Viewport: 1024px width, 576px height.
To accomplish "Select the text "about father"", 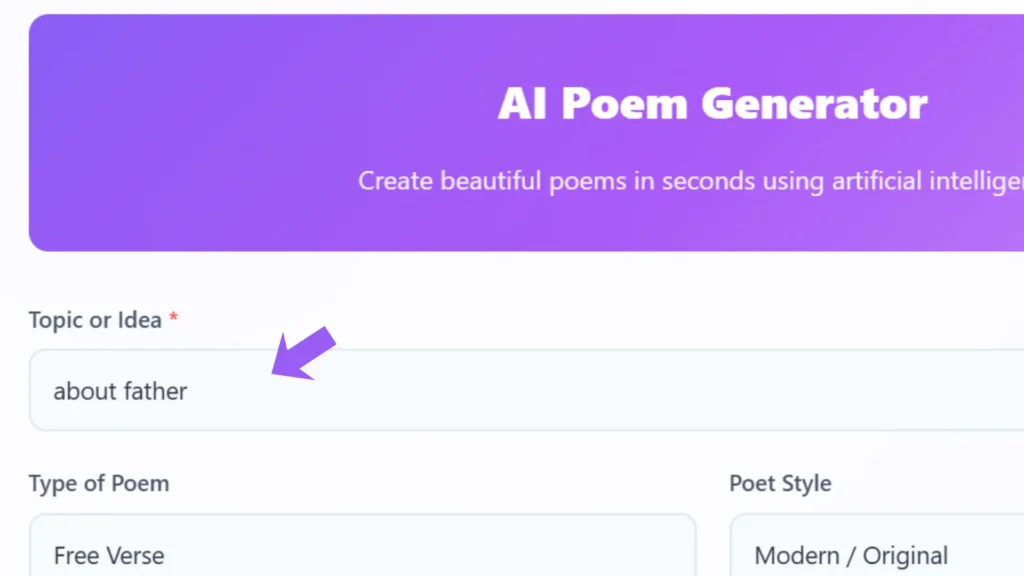I will [120, 391].
